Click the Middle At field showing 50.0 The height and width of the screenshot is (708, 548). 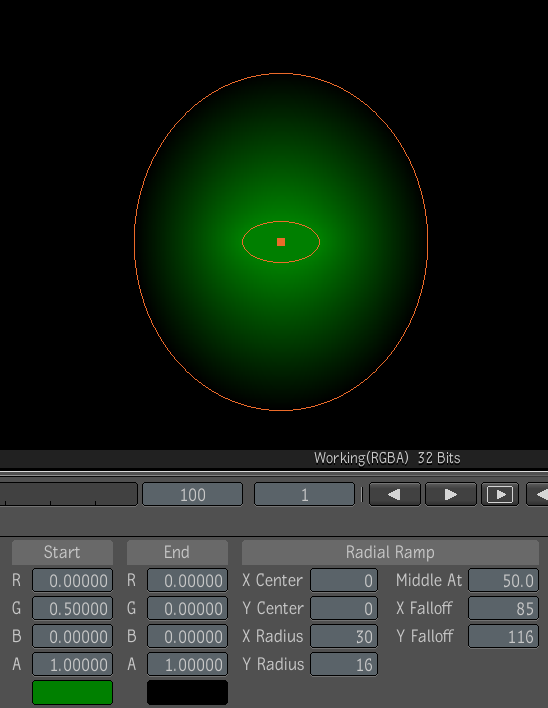point(503,580)
